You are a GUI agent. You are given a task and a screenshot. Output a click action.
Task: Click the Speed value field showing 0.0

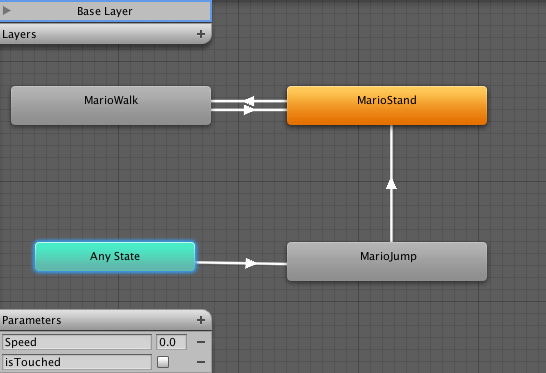[171, 342]
